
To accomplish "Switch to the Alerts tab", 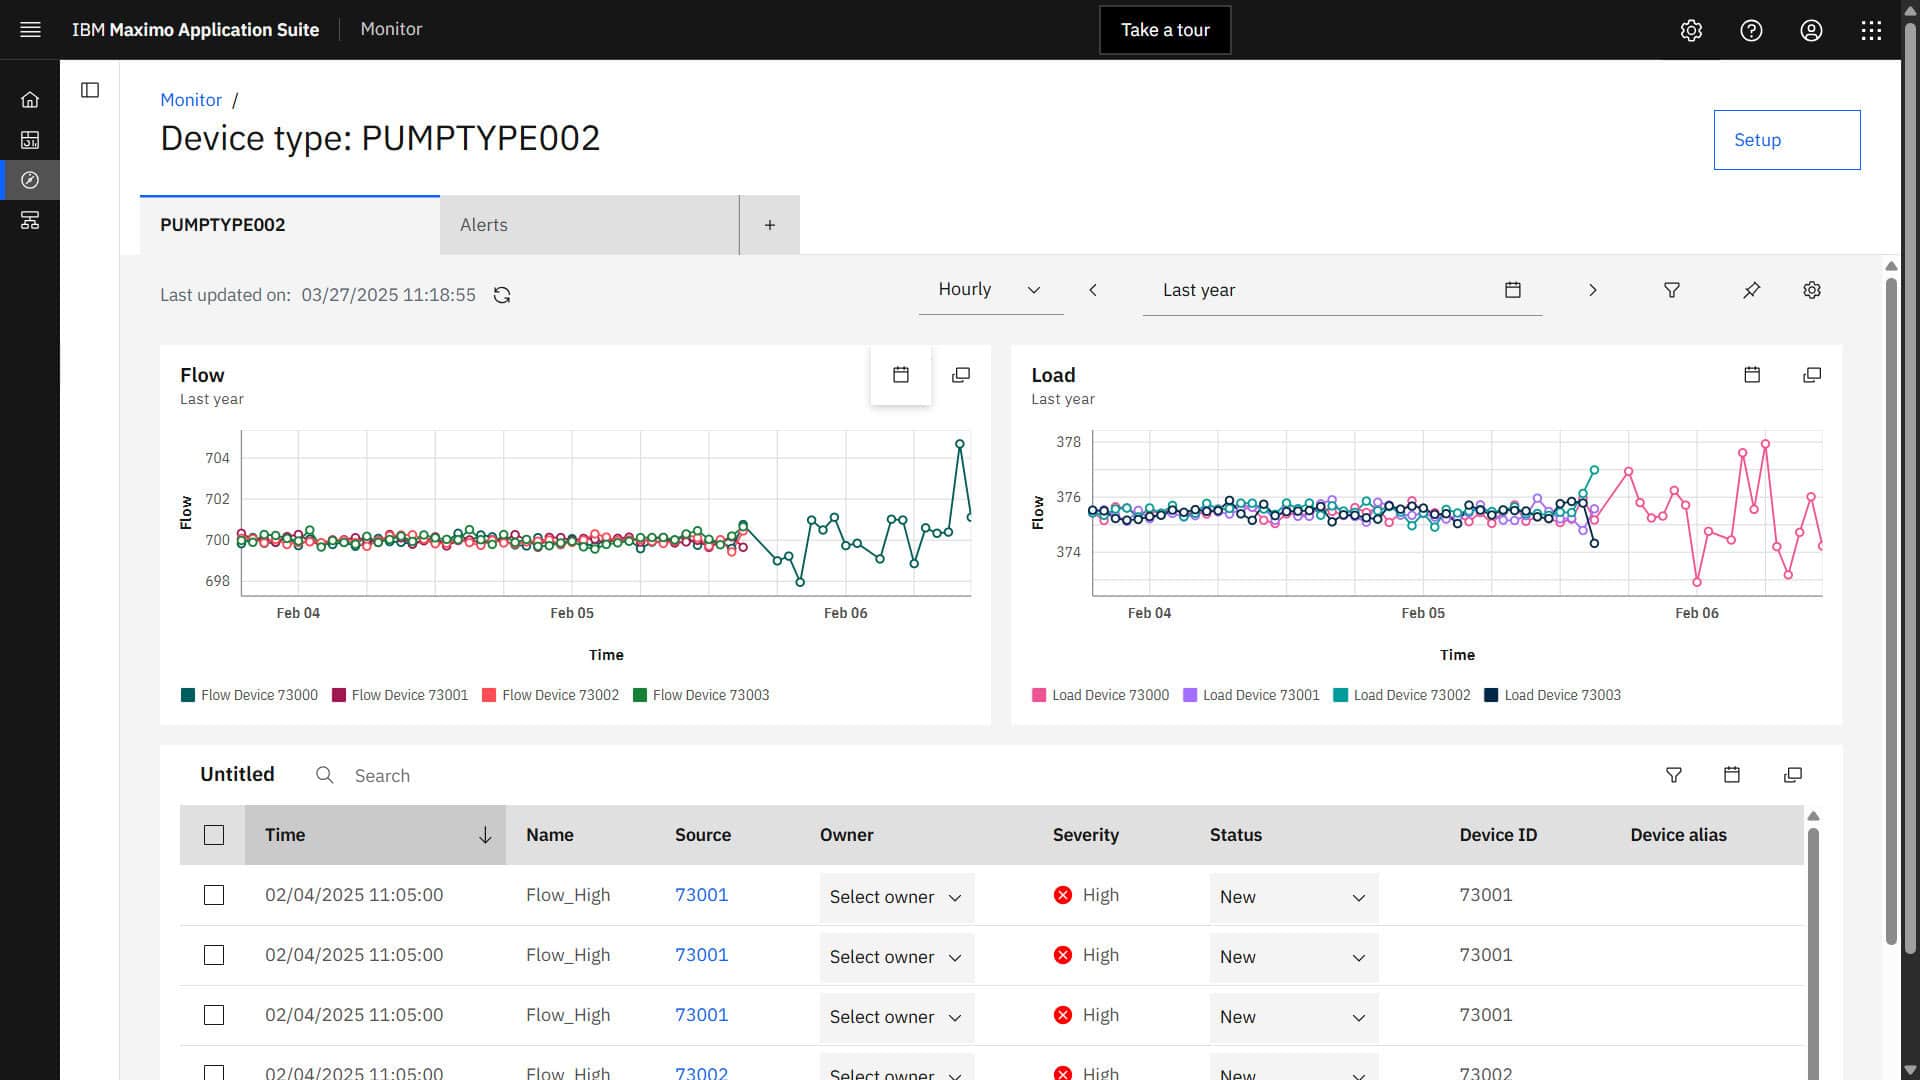I will 588,225.
